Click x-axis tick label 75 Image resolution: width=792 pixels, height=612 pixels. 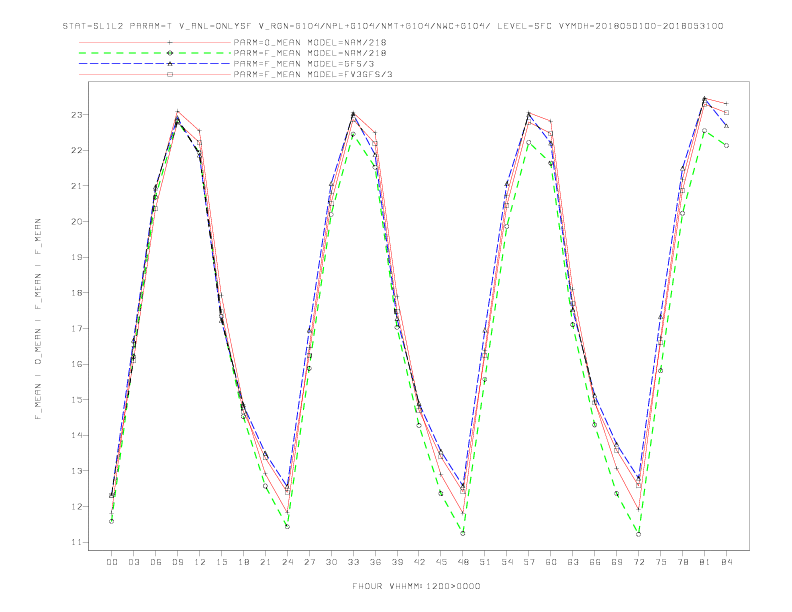coord(661,562)
